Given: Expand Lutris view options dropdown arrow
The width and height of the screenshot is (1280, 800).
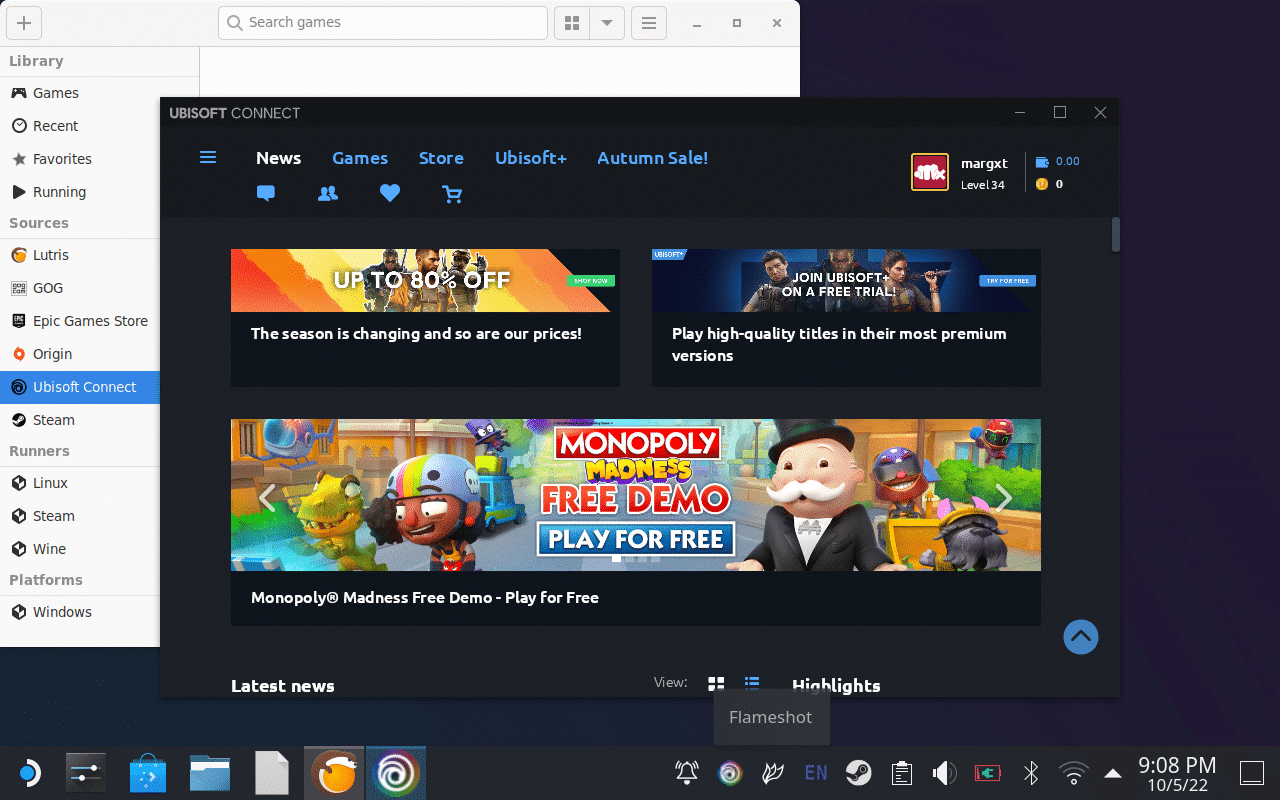Looking at the screenshot, I should tap(607, 23).
